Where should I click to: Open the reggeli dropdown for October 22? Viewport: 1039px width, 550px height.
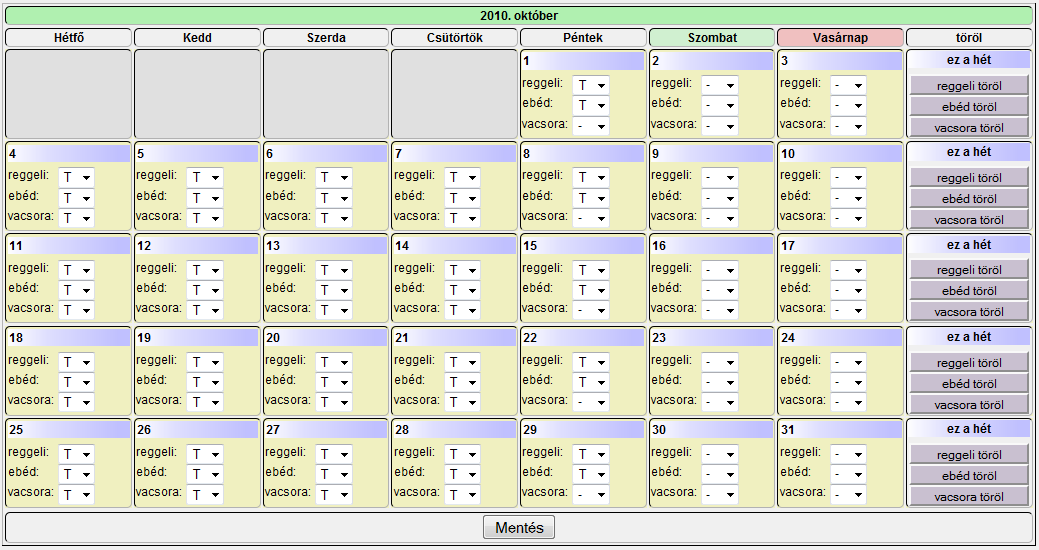pos(591,362)
